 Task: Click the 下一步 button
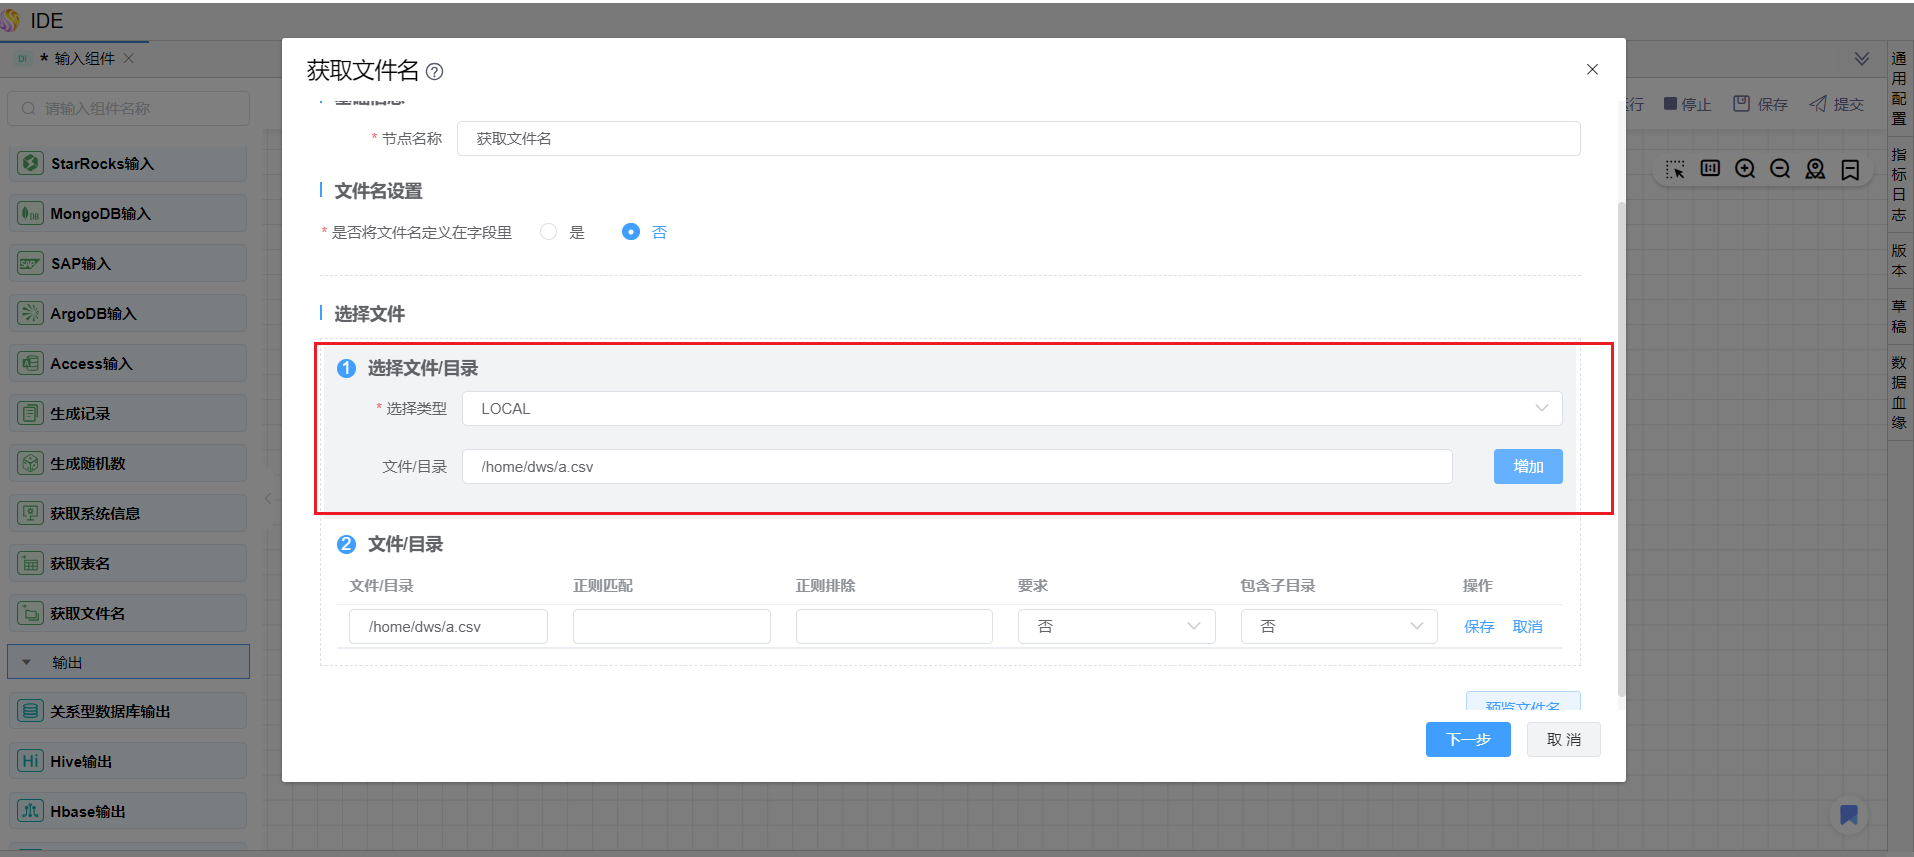coord(1467,739)
